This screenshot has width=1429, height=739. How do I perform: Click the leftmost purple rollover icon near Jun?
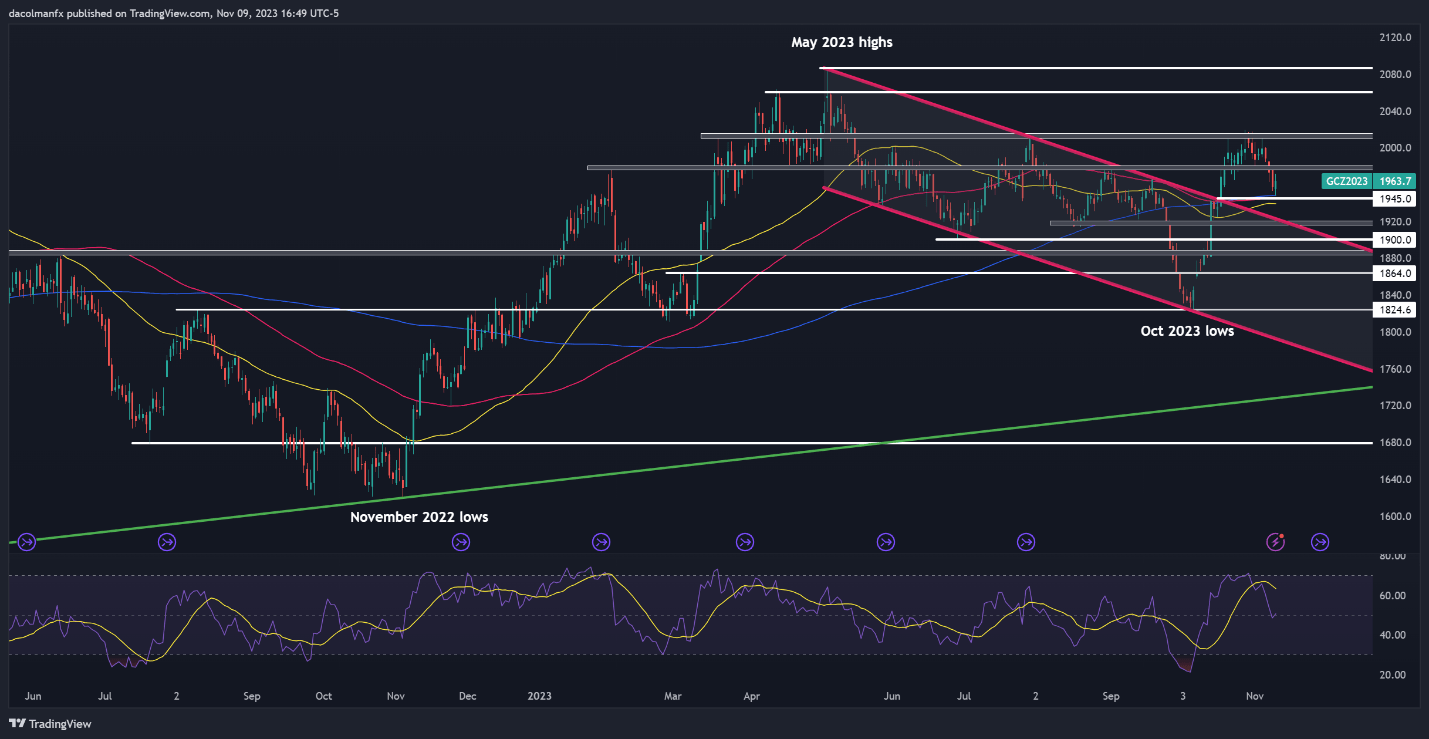coord(26,541)
